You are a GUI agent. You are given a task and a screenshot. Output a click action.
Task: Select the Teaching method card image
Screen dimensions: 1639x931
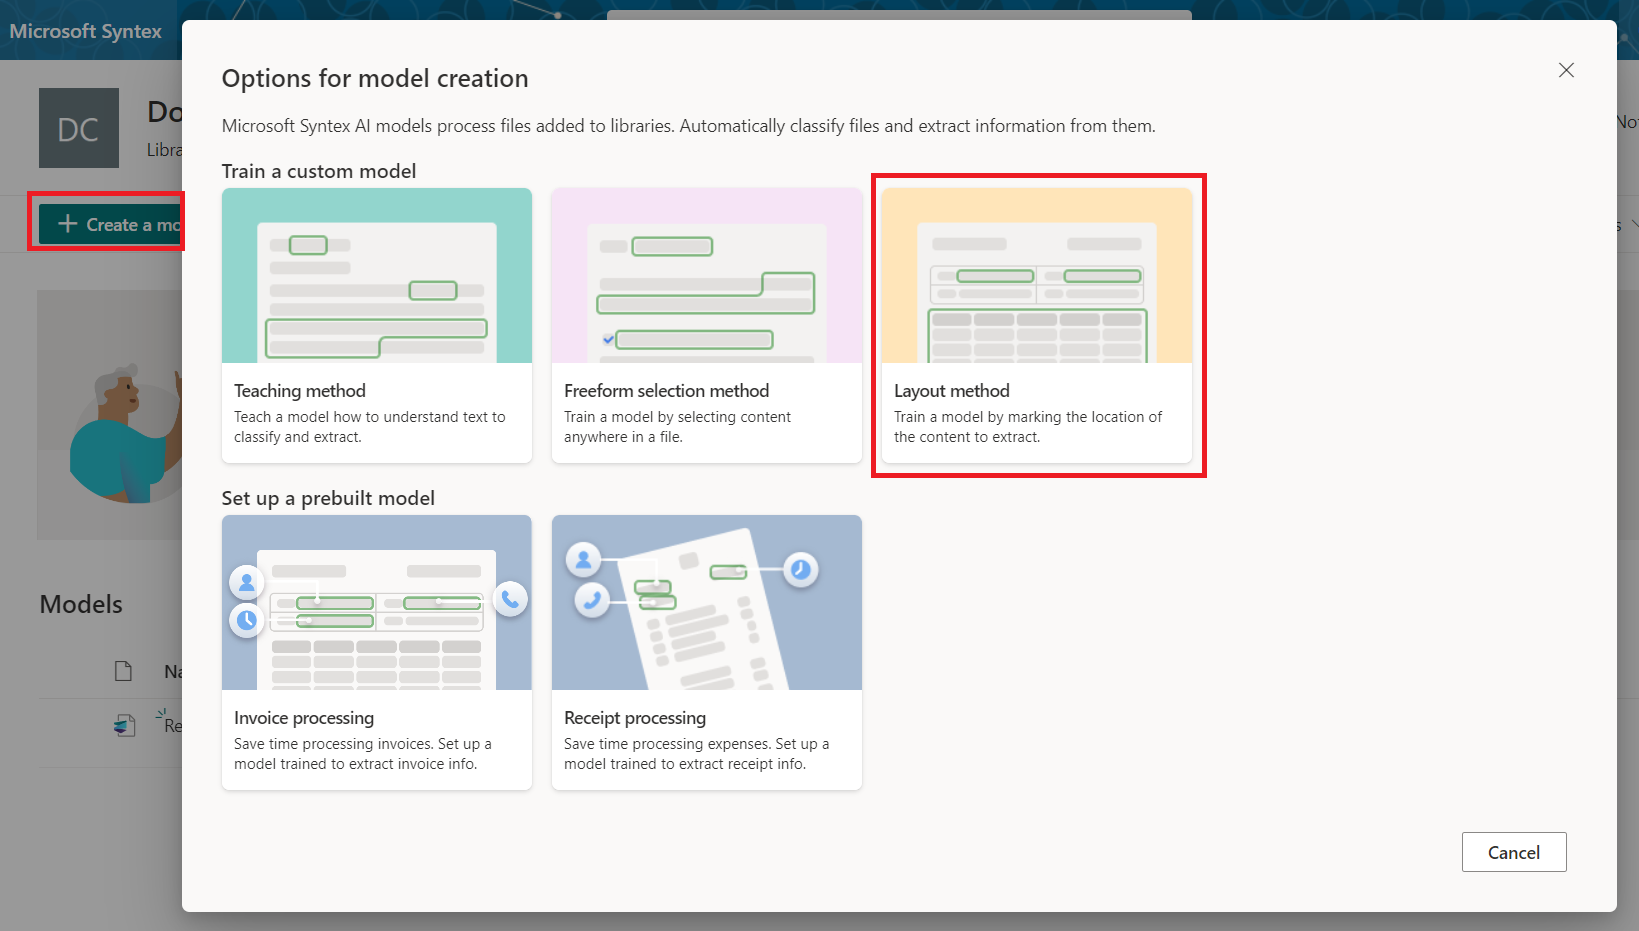coord(377,276)
